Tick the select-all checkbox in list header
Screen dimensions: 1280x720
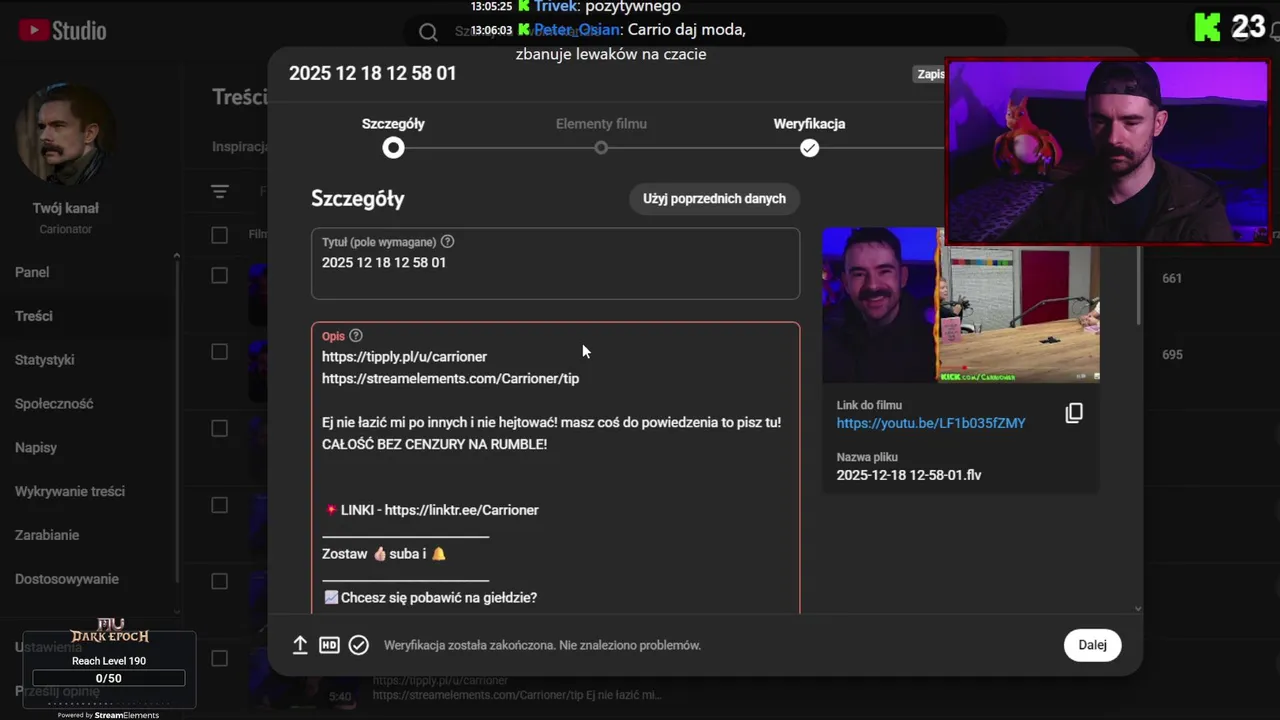[220, 235]
